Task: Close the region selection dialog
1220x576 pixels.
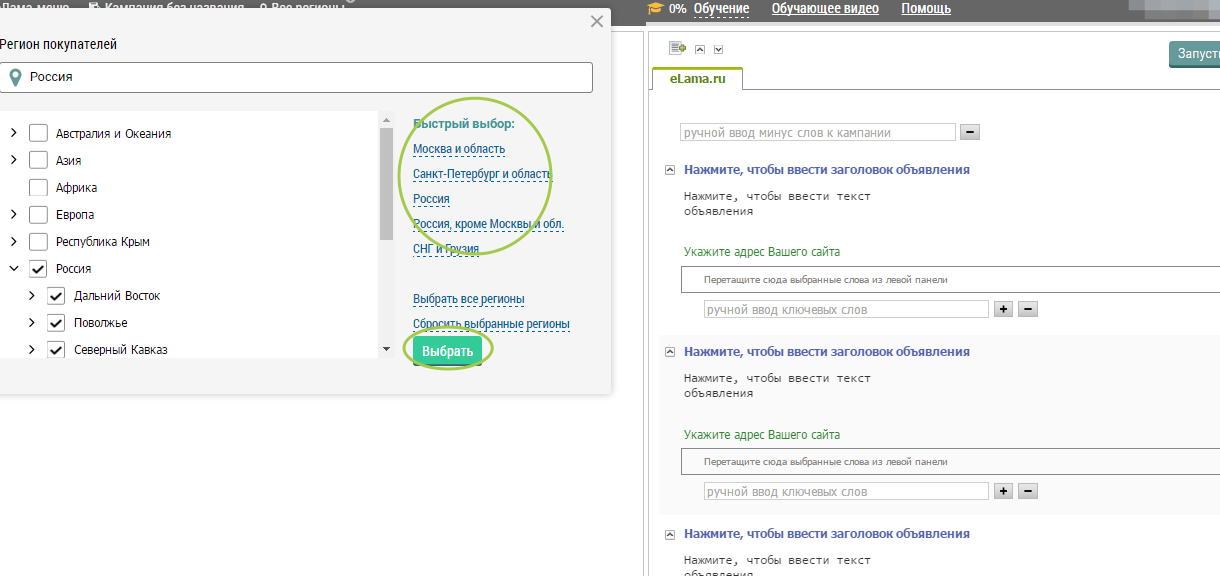Action: pos(597,21)
